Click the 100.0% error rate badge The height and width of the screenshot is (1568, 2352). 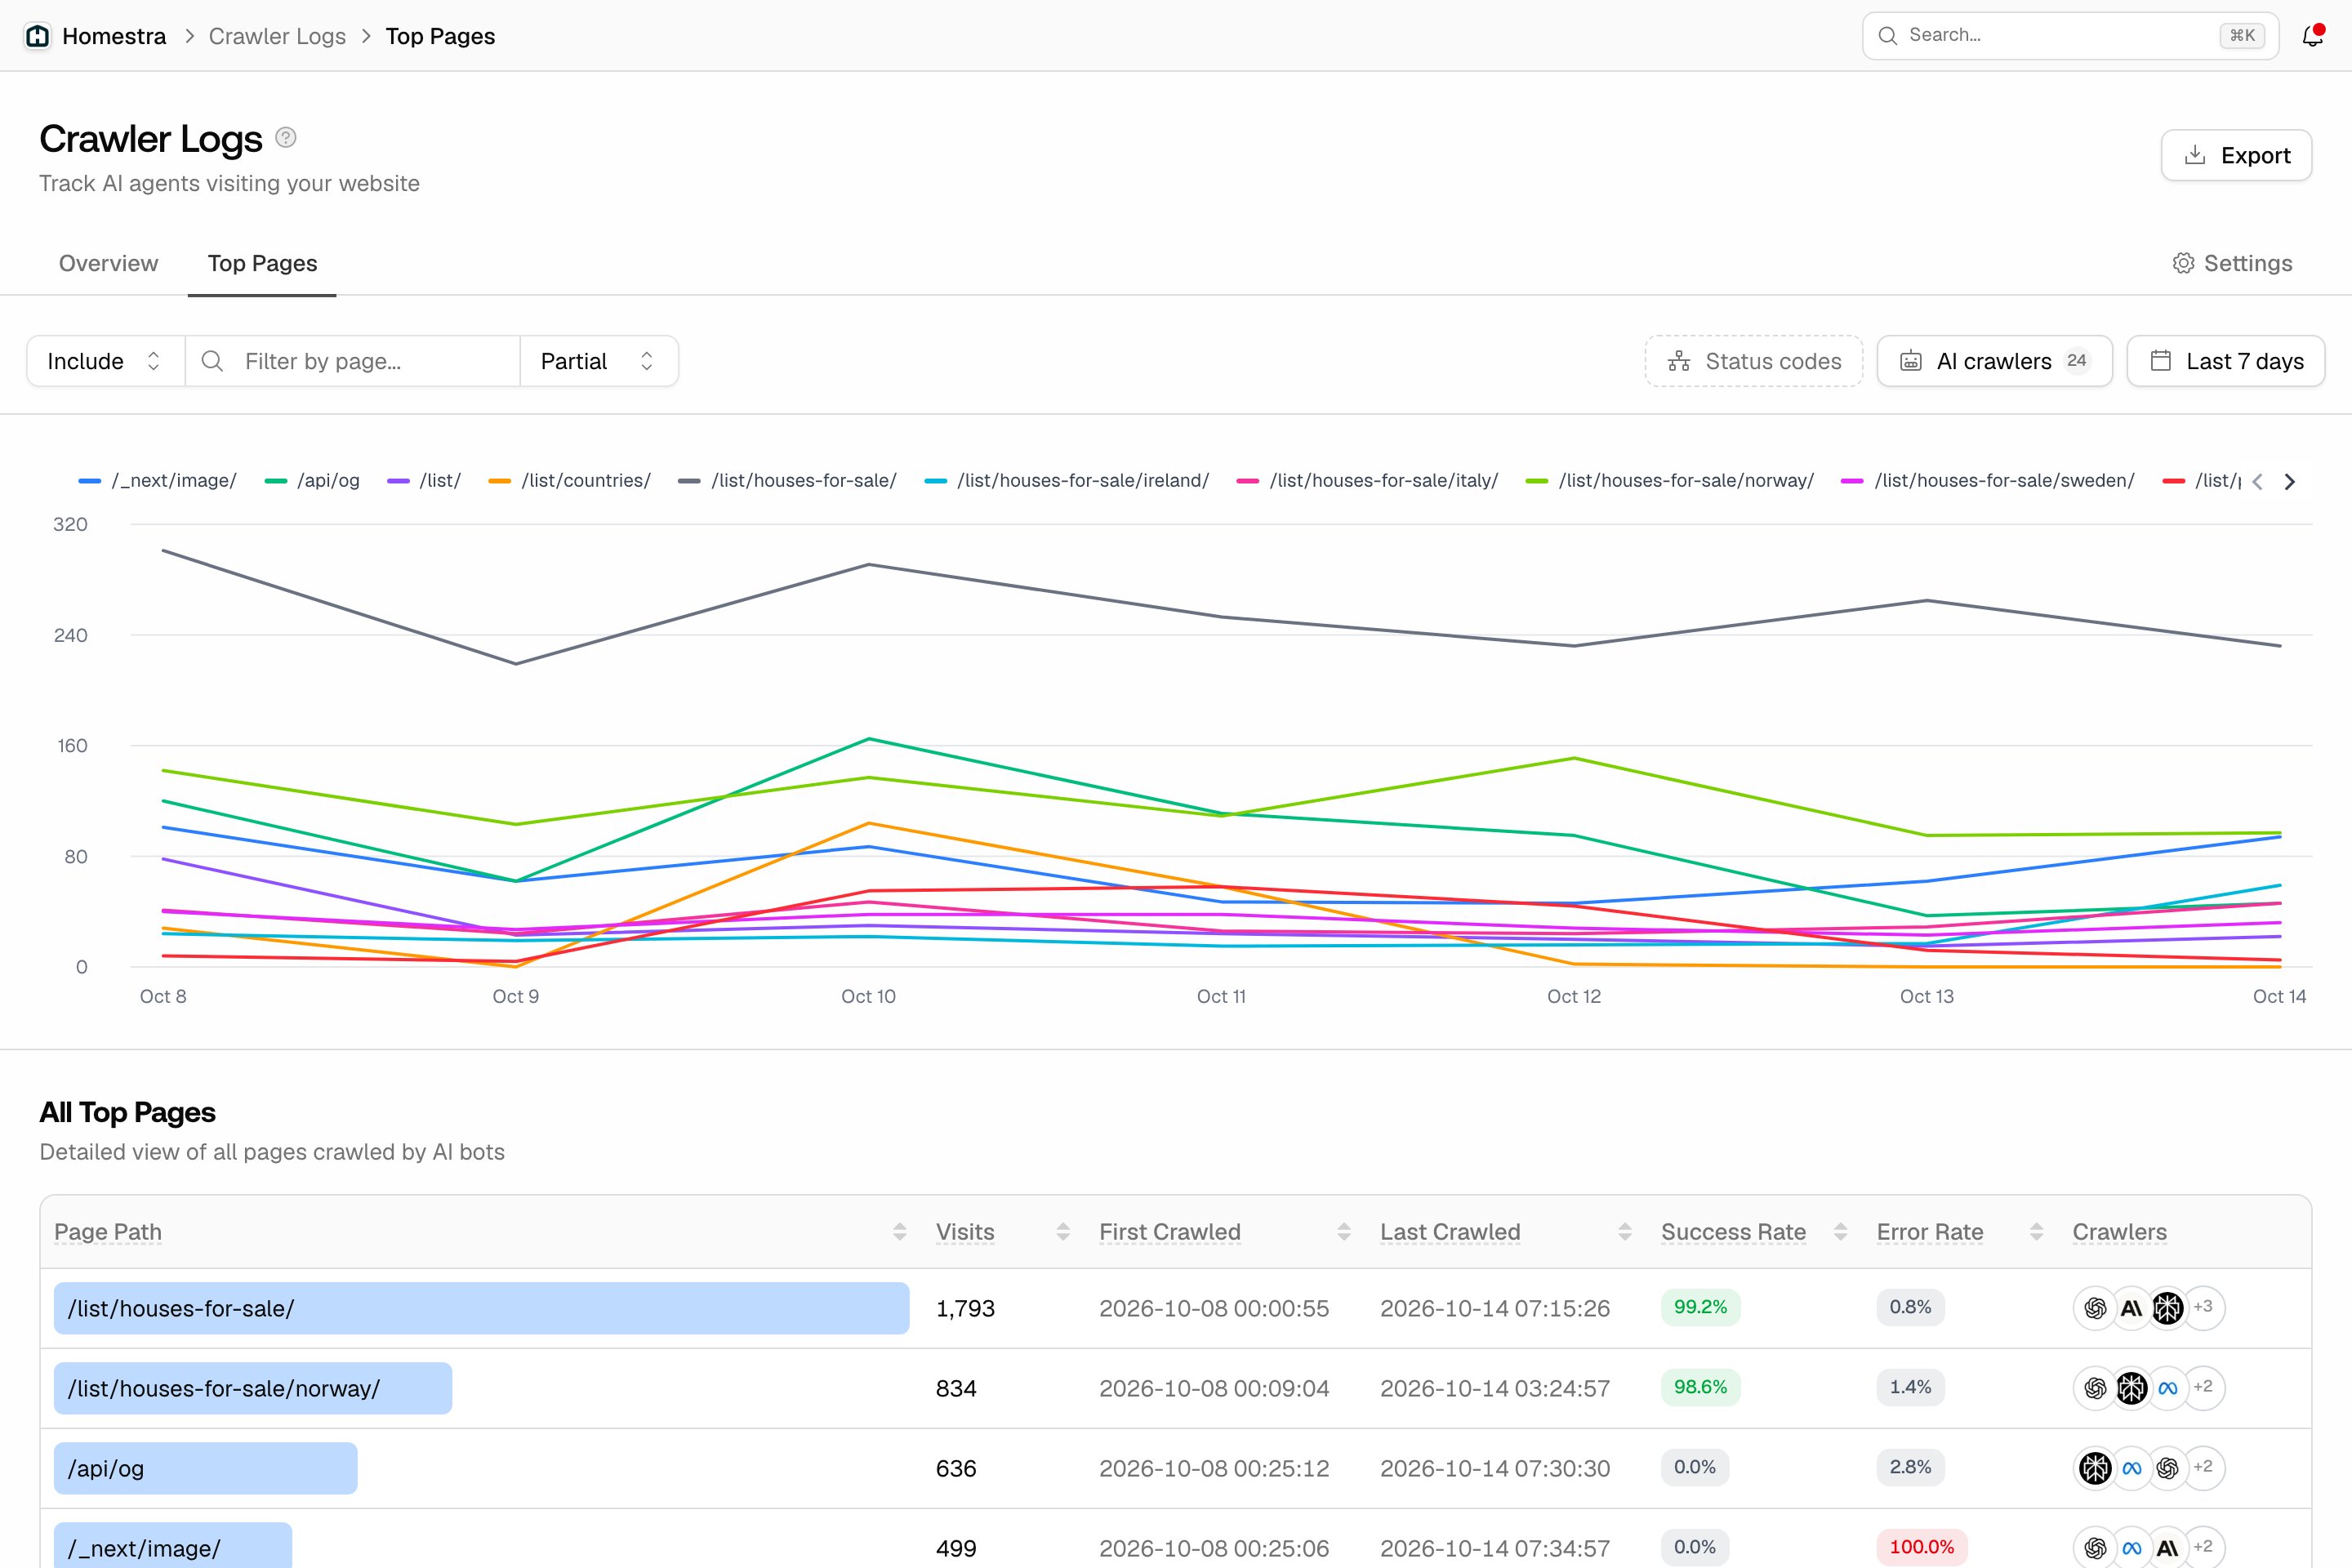tap(1921, 1547)
